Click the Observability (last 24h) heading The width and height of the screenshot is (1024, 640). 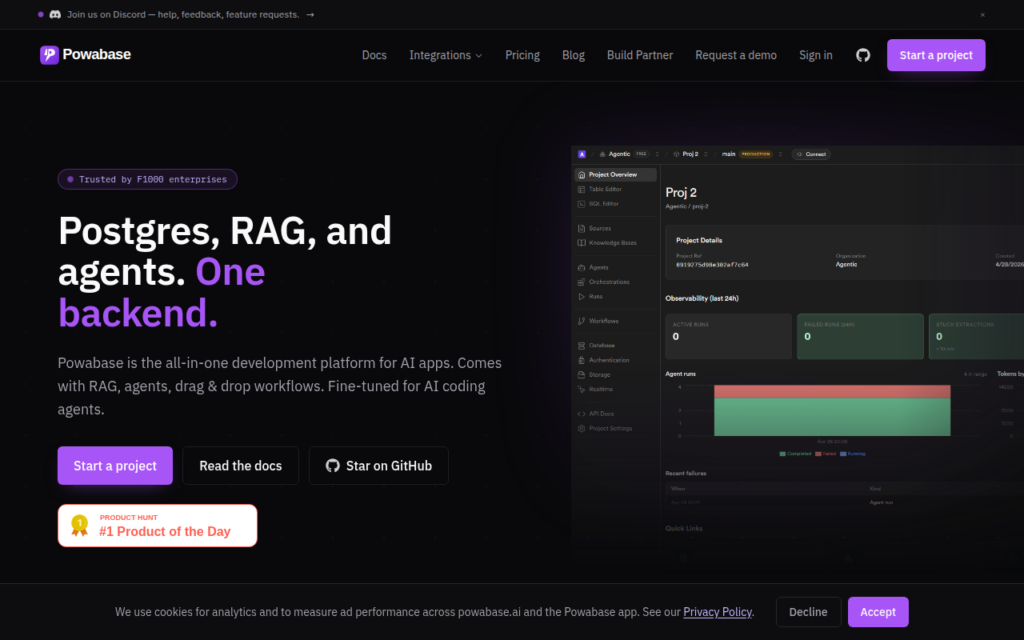[x=702, y=298]
